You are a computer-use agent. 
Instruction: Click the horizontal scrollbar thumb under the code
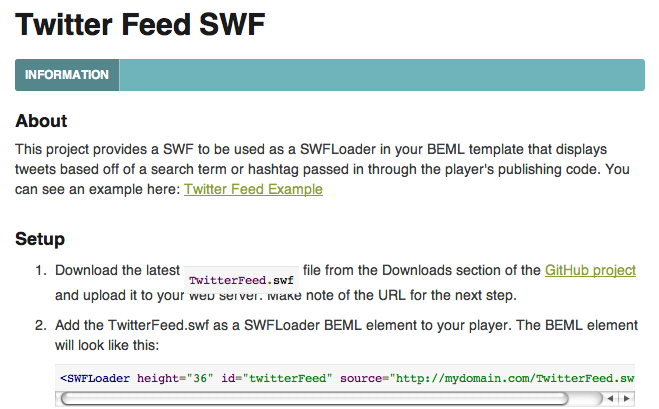pyautogui.click(x=314, y=398)
